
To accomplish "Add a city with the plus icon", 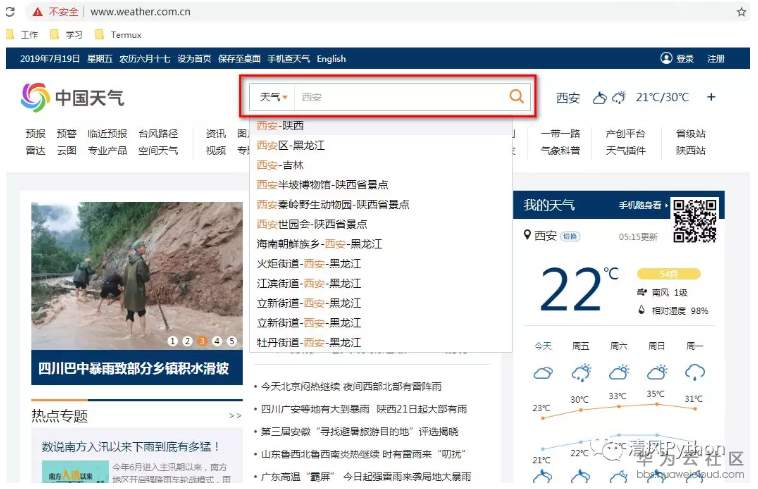I will coord(711,97).
